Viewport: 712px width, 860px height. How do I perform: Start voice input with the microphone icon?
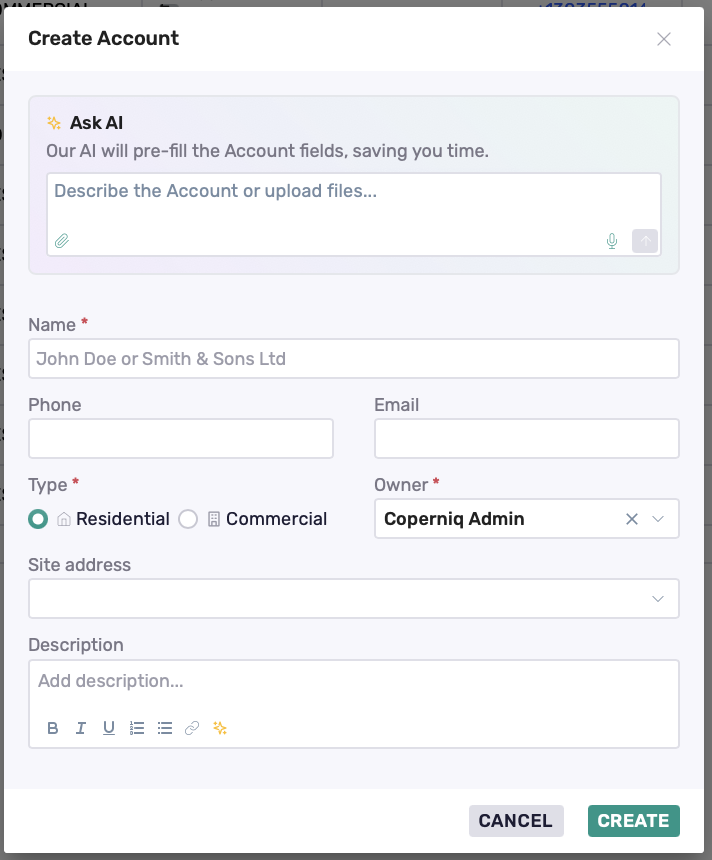pyautogui.click(x=612, y=241)
